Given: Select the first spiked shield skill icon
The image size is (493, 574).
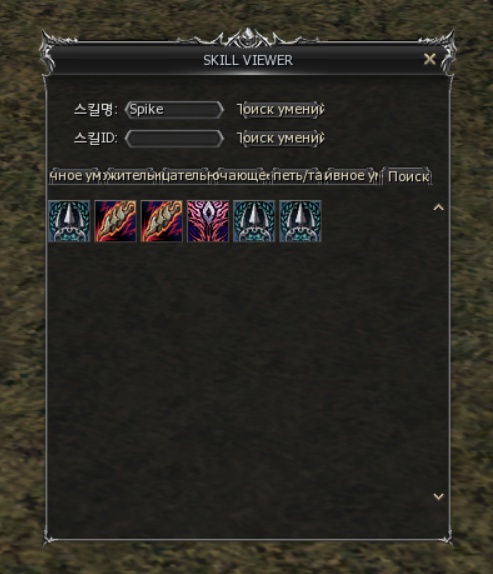Looking at the screenshot, I should click(x=69, y=221).
